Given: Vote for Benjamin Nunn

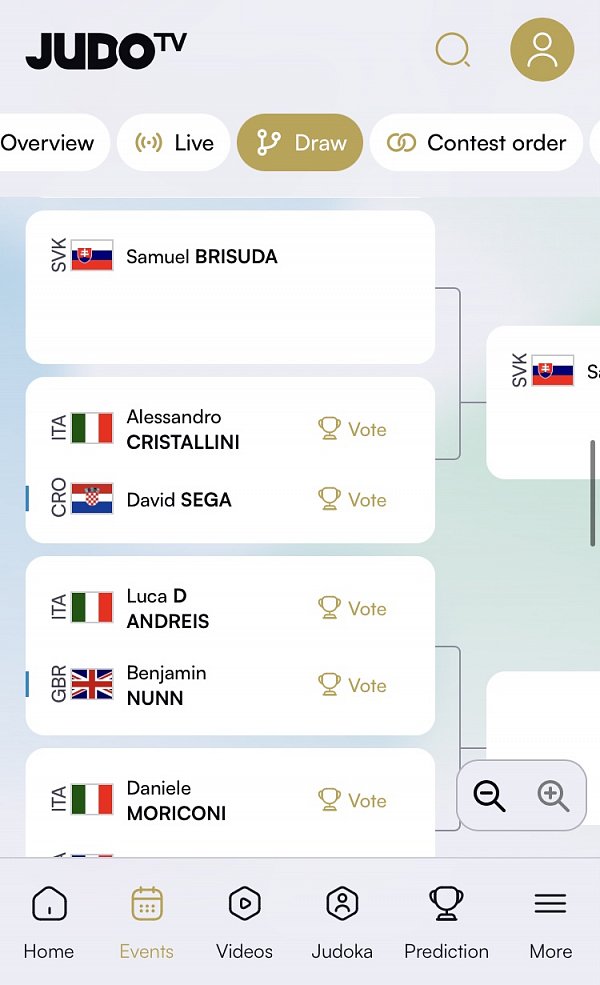Looking at the screenshot, I should pos(352,685).
